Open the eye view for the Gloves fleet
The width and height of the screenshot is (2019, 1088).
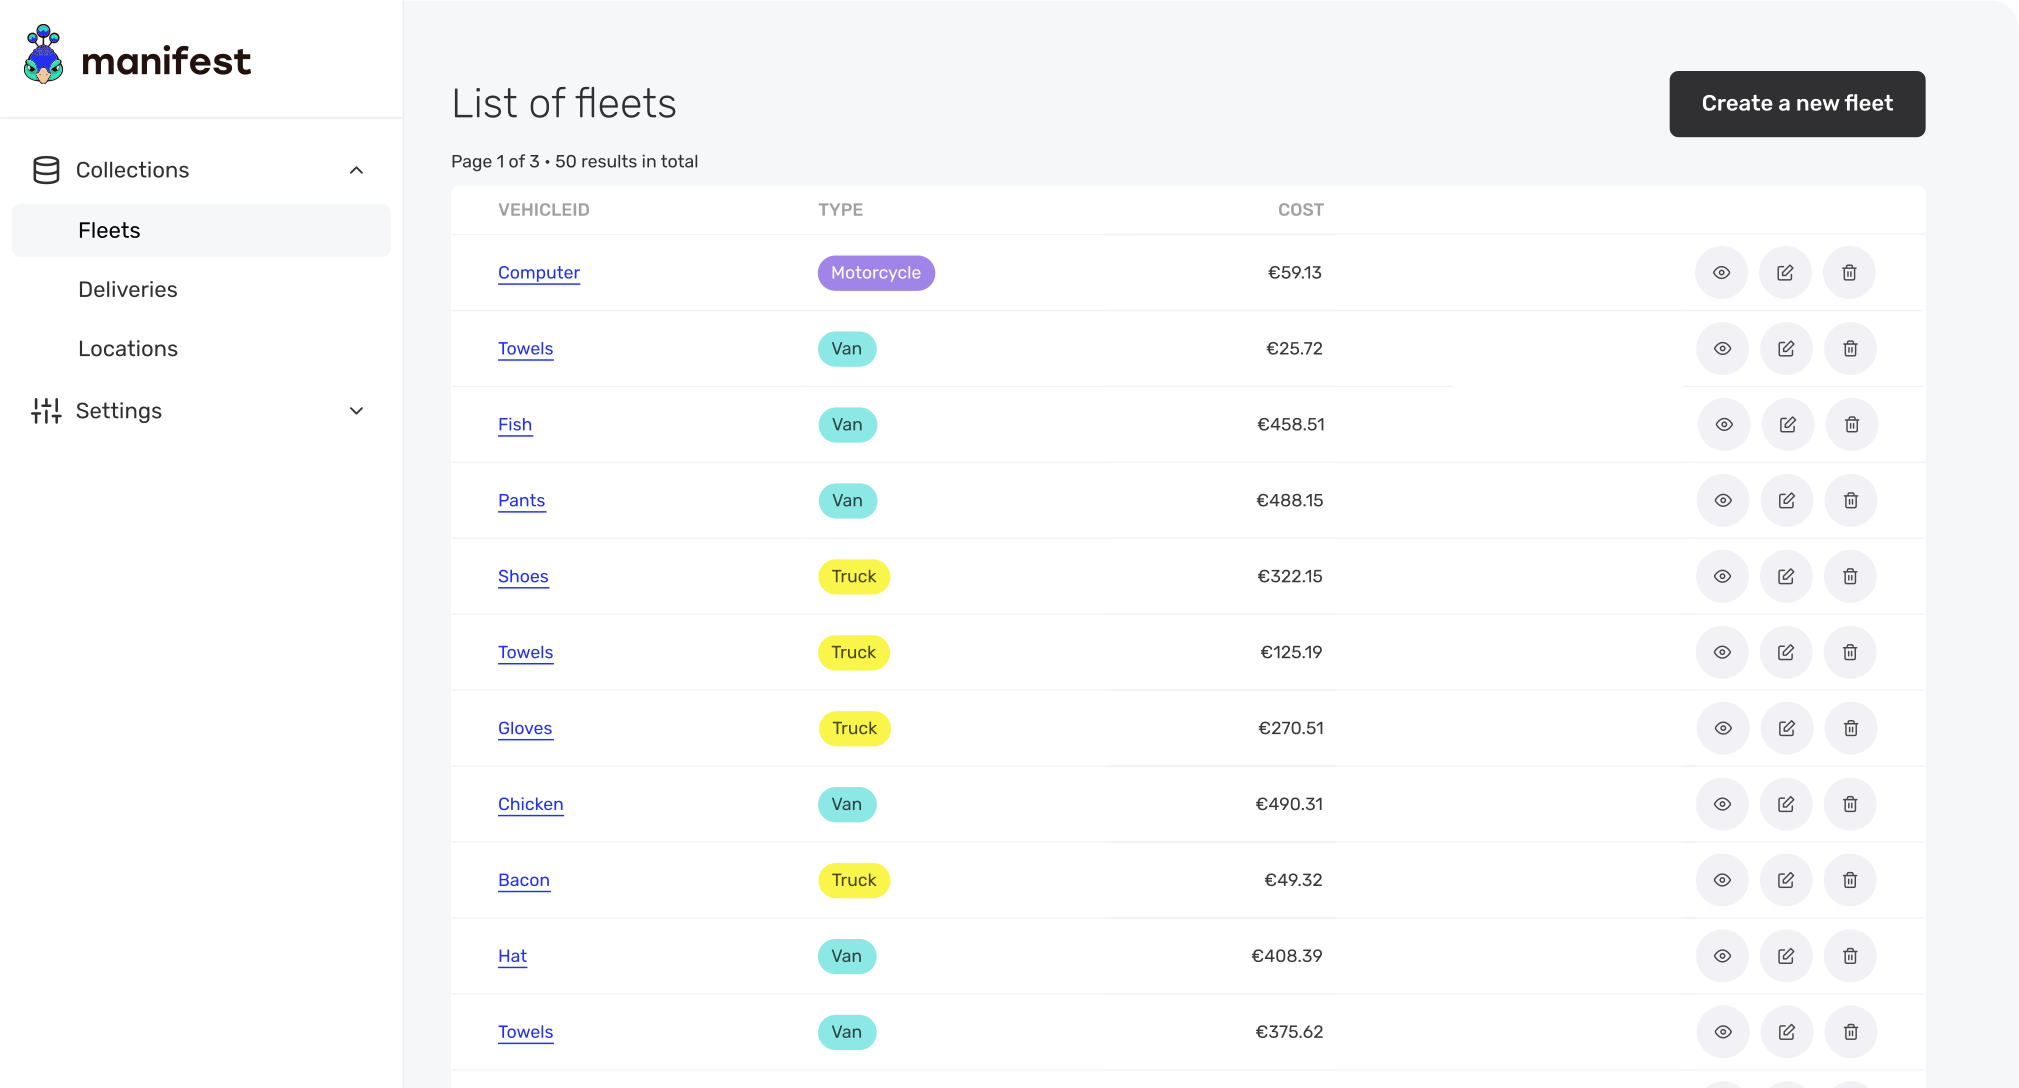[x=1722, y=728]
